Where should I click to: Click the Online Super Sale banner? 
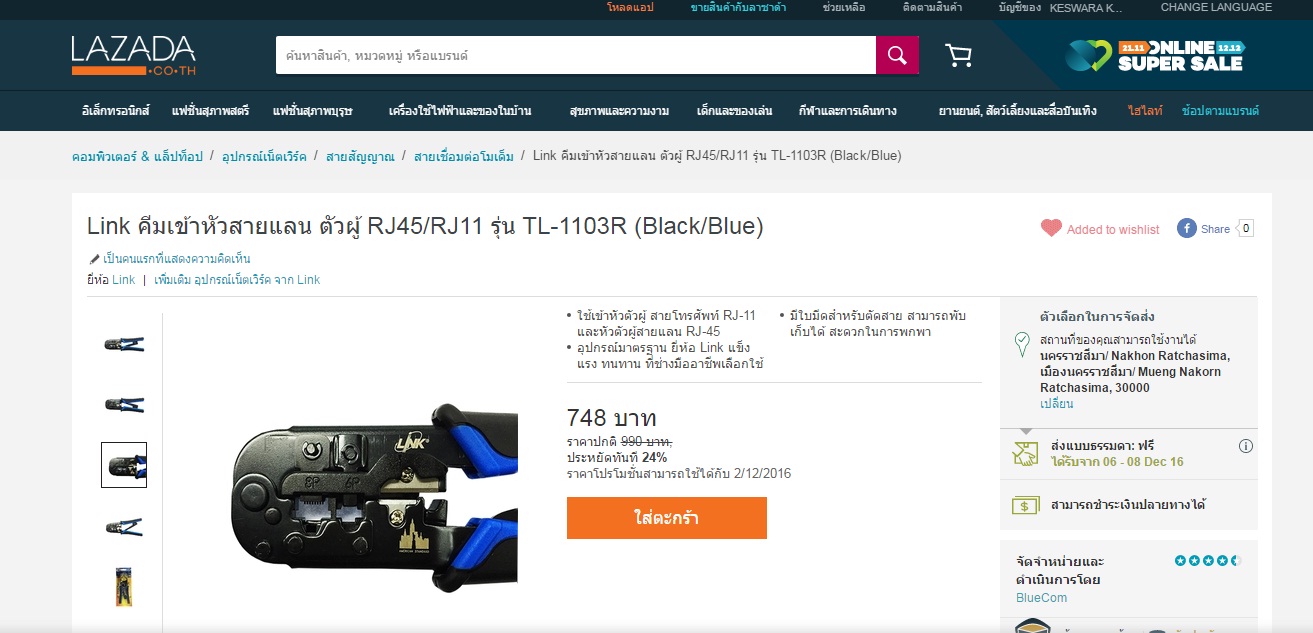click(x=1155, y=56)
